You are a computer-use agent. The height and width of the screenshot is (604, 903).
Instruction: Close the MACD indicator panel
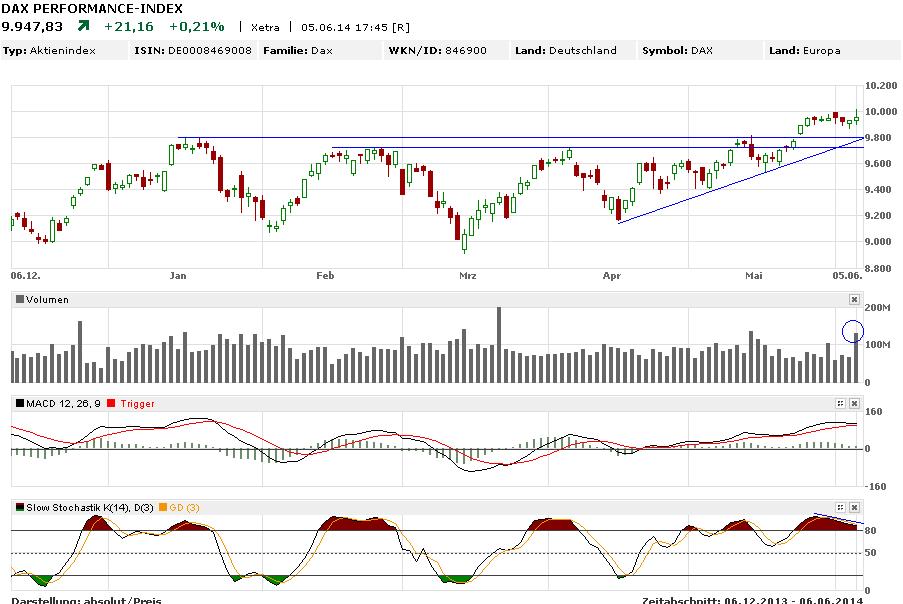tap(854, 404)
